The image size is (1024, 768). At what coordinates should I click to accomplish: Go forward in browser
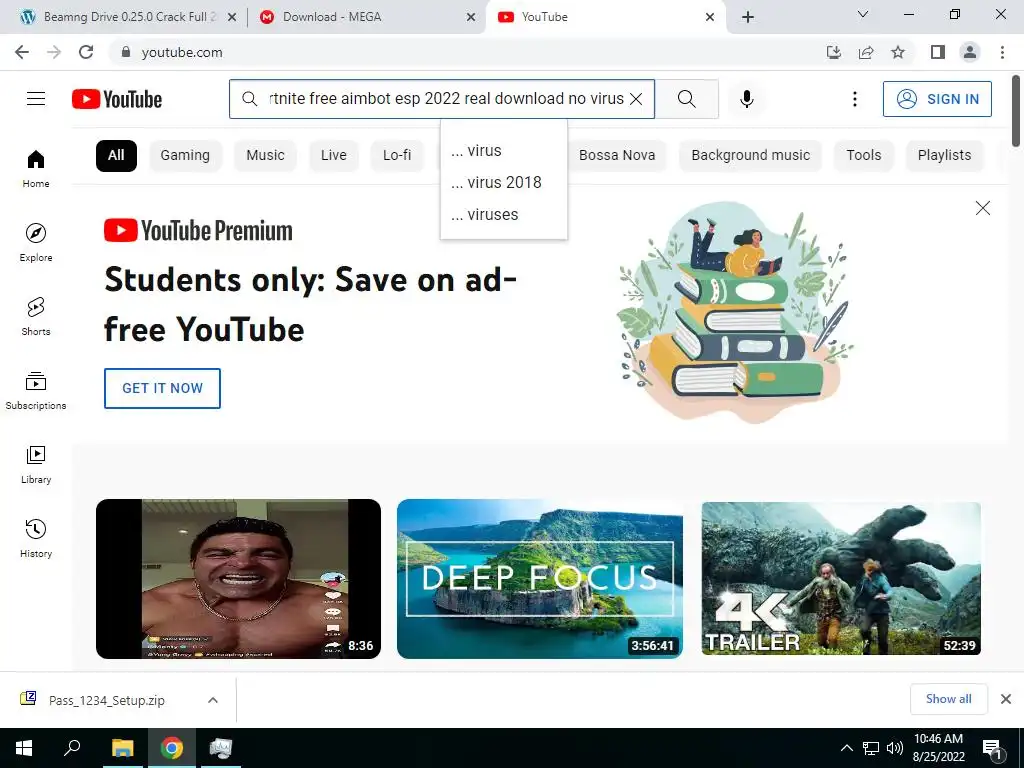[54, 52]
